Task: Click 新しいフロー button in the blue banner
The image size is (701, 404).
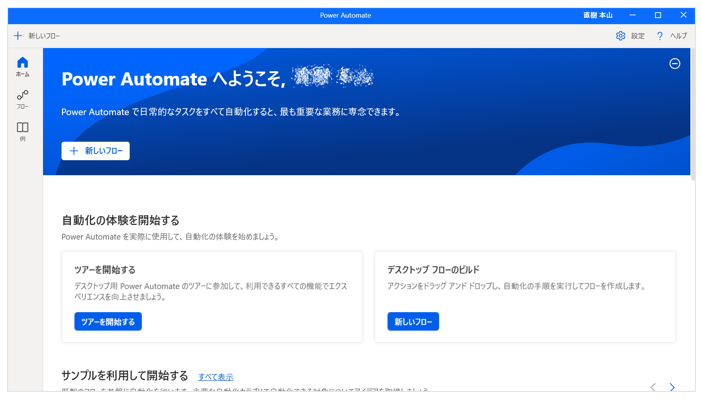Action: pyautogui.click(x=96, y=151)
